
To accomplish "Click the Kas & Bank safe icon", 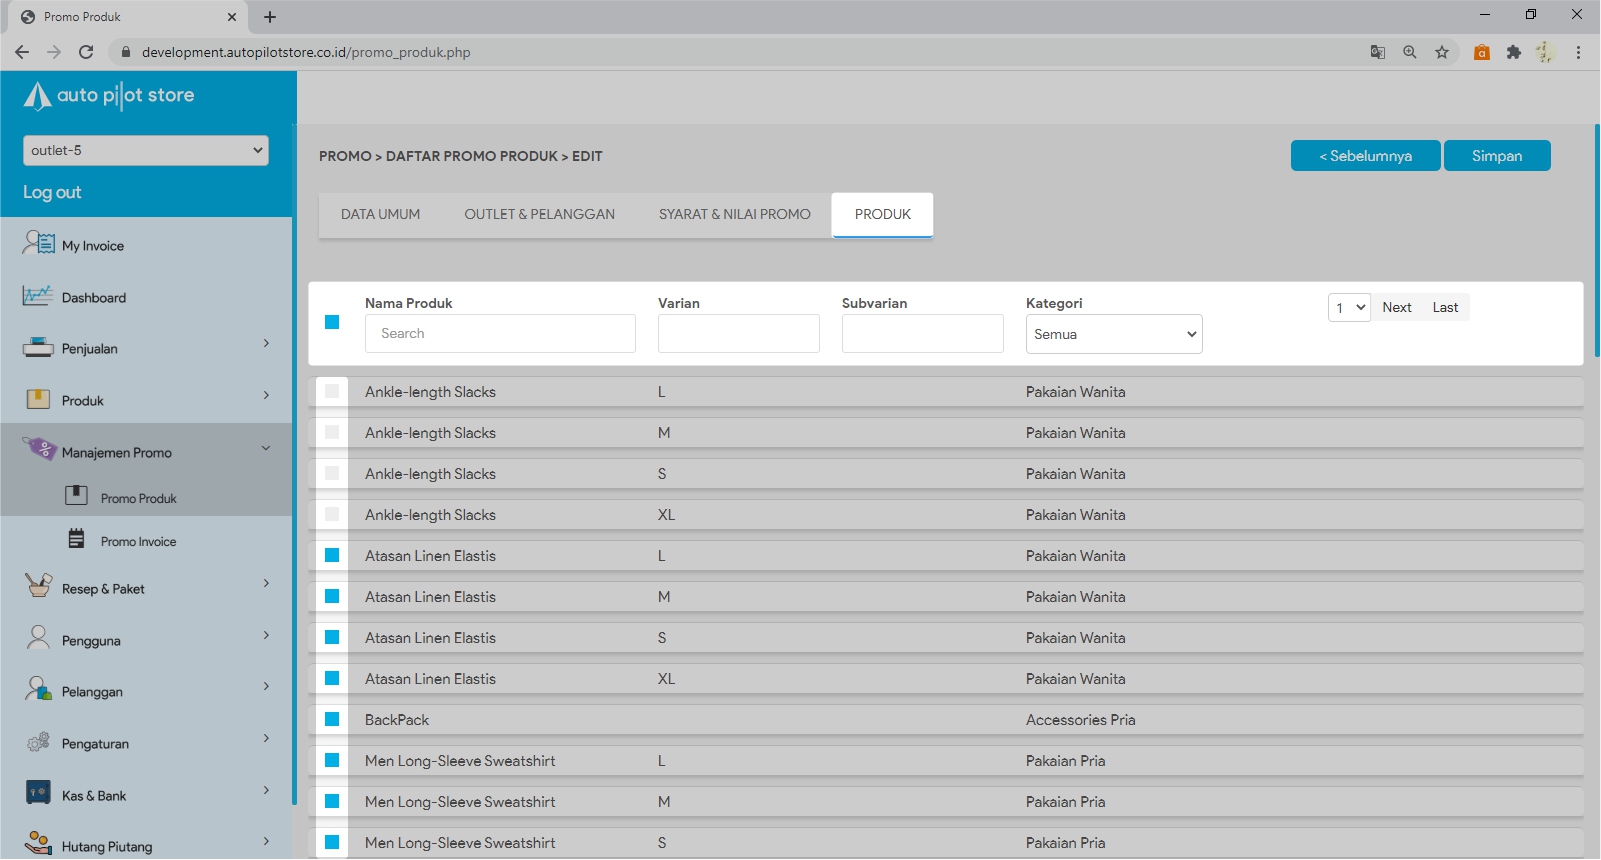I will pos(38,794).
